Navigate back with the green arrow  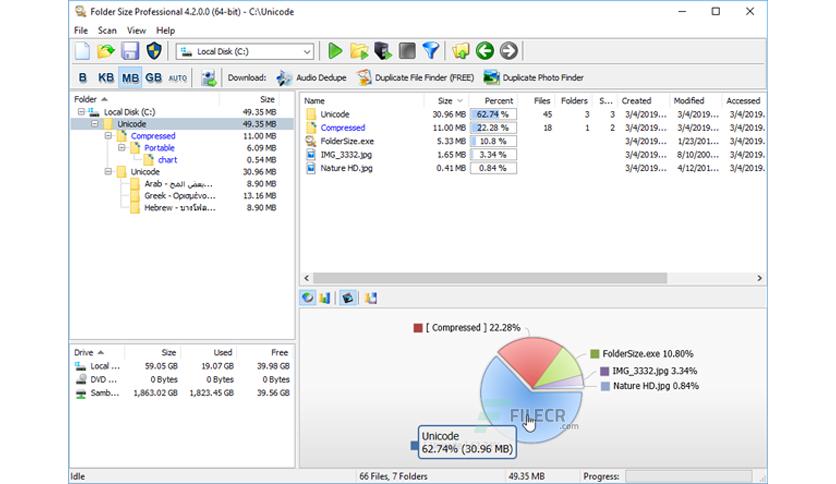[x=485, y=51]
